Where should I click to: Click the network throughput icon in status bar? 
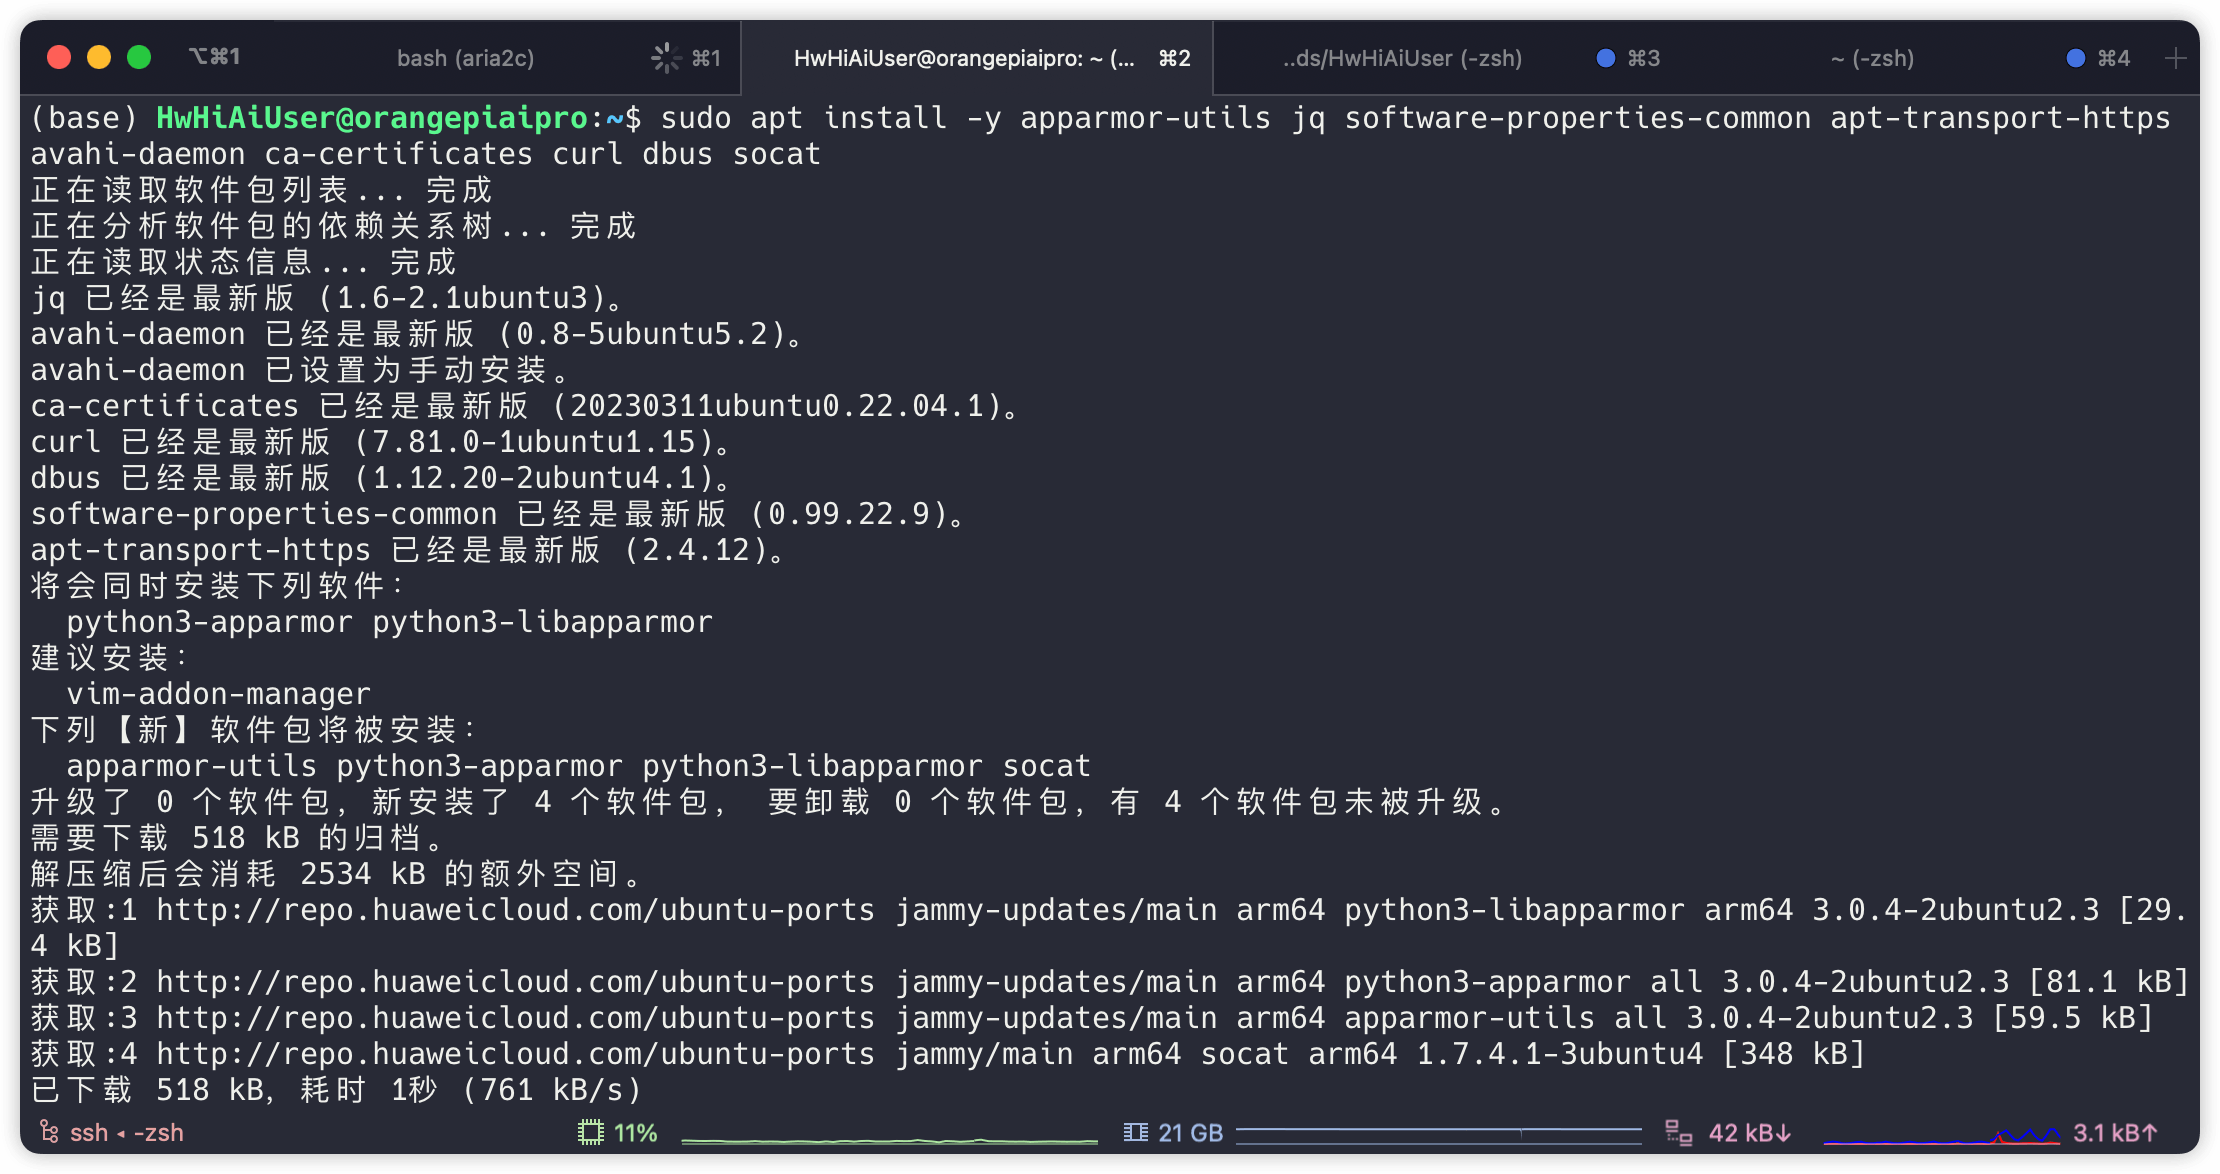[x=1678, y=1133]
